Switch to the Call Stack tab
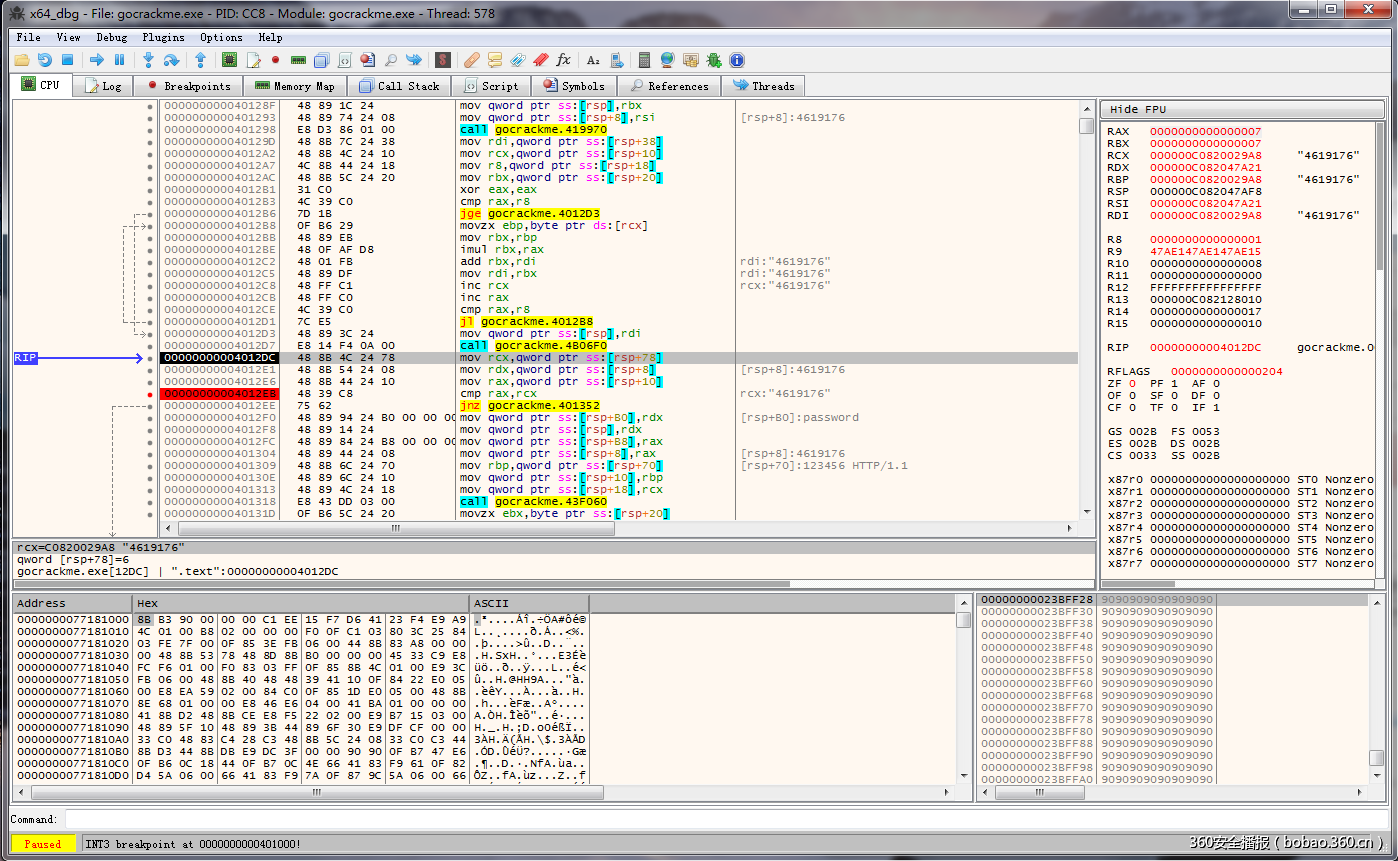The height and width of the screenshot is (861, 1398). click(x=399, y=86)
